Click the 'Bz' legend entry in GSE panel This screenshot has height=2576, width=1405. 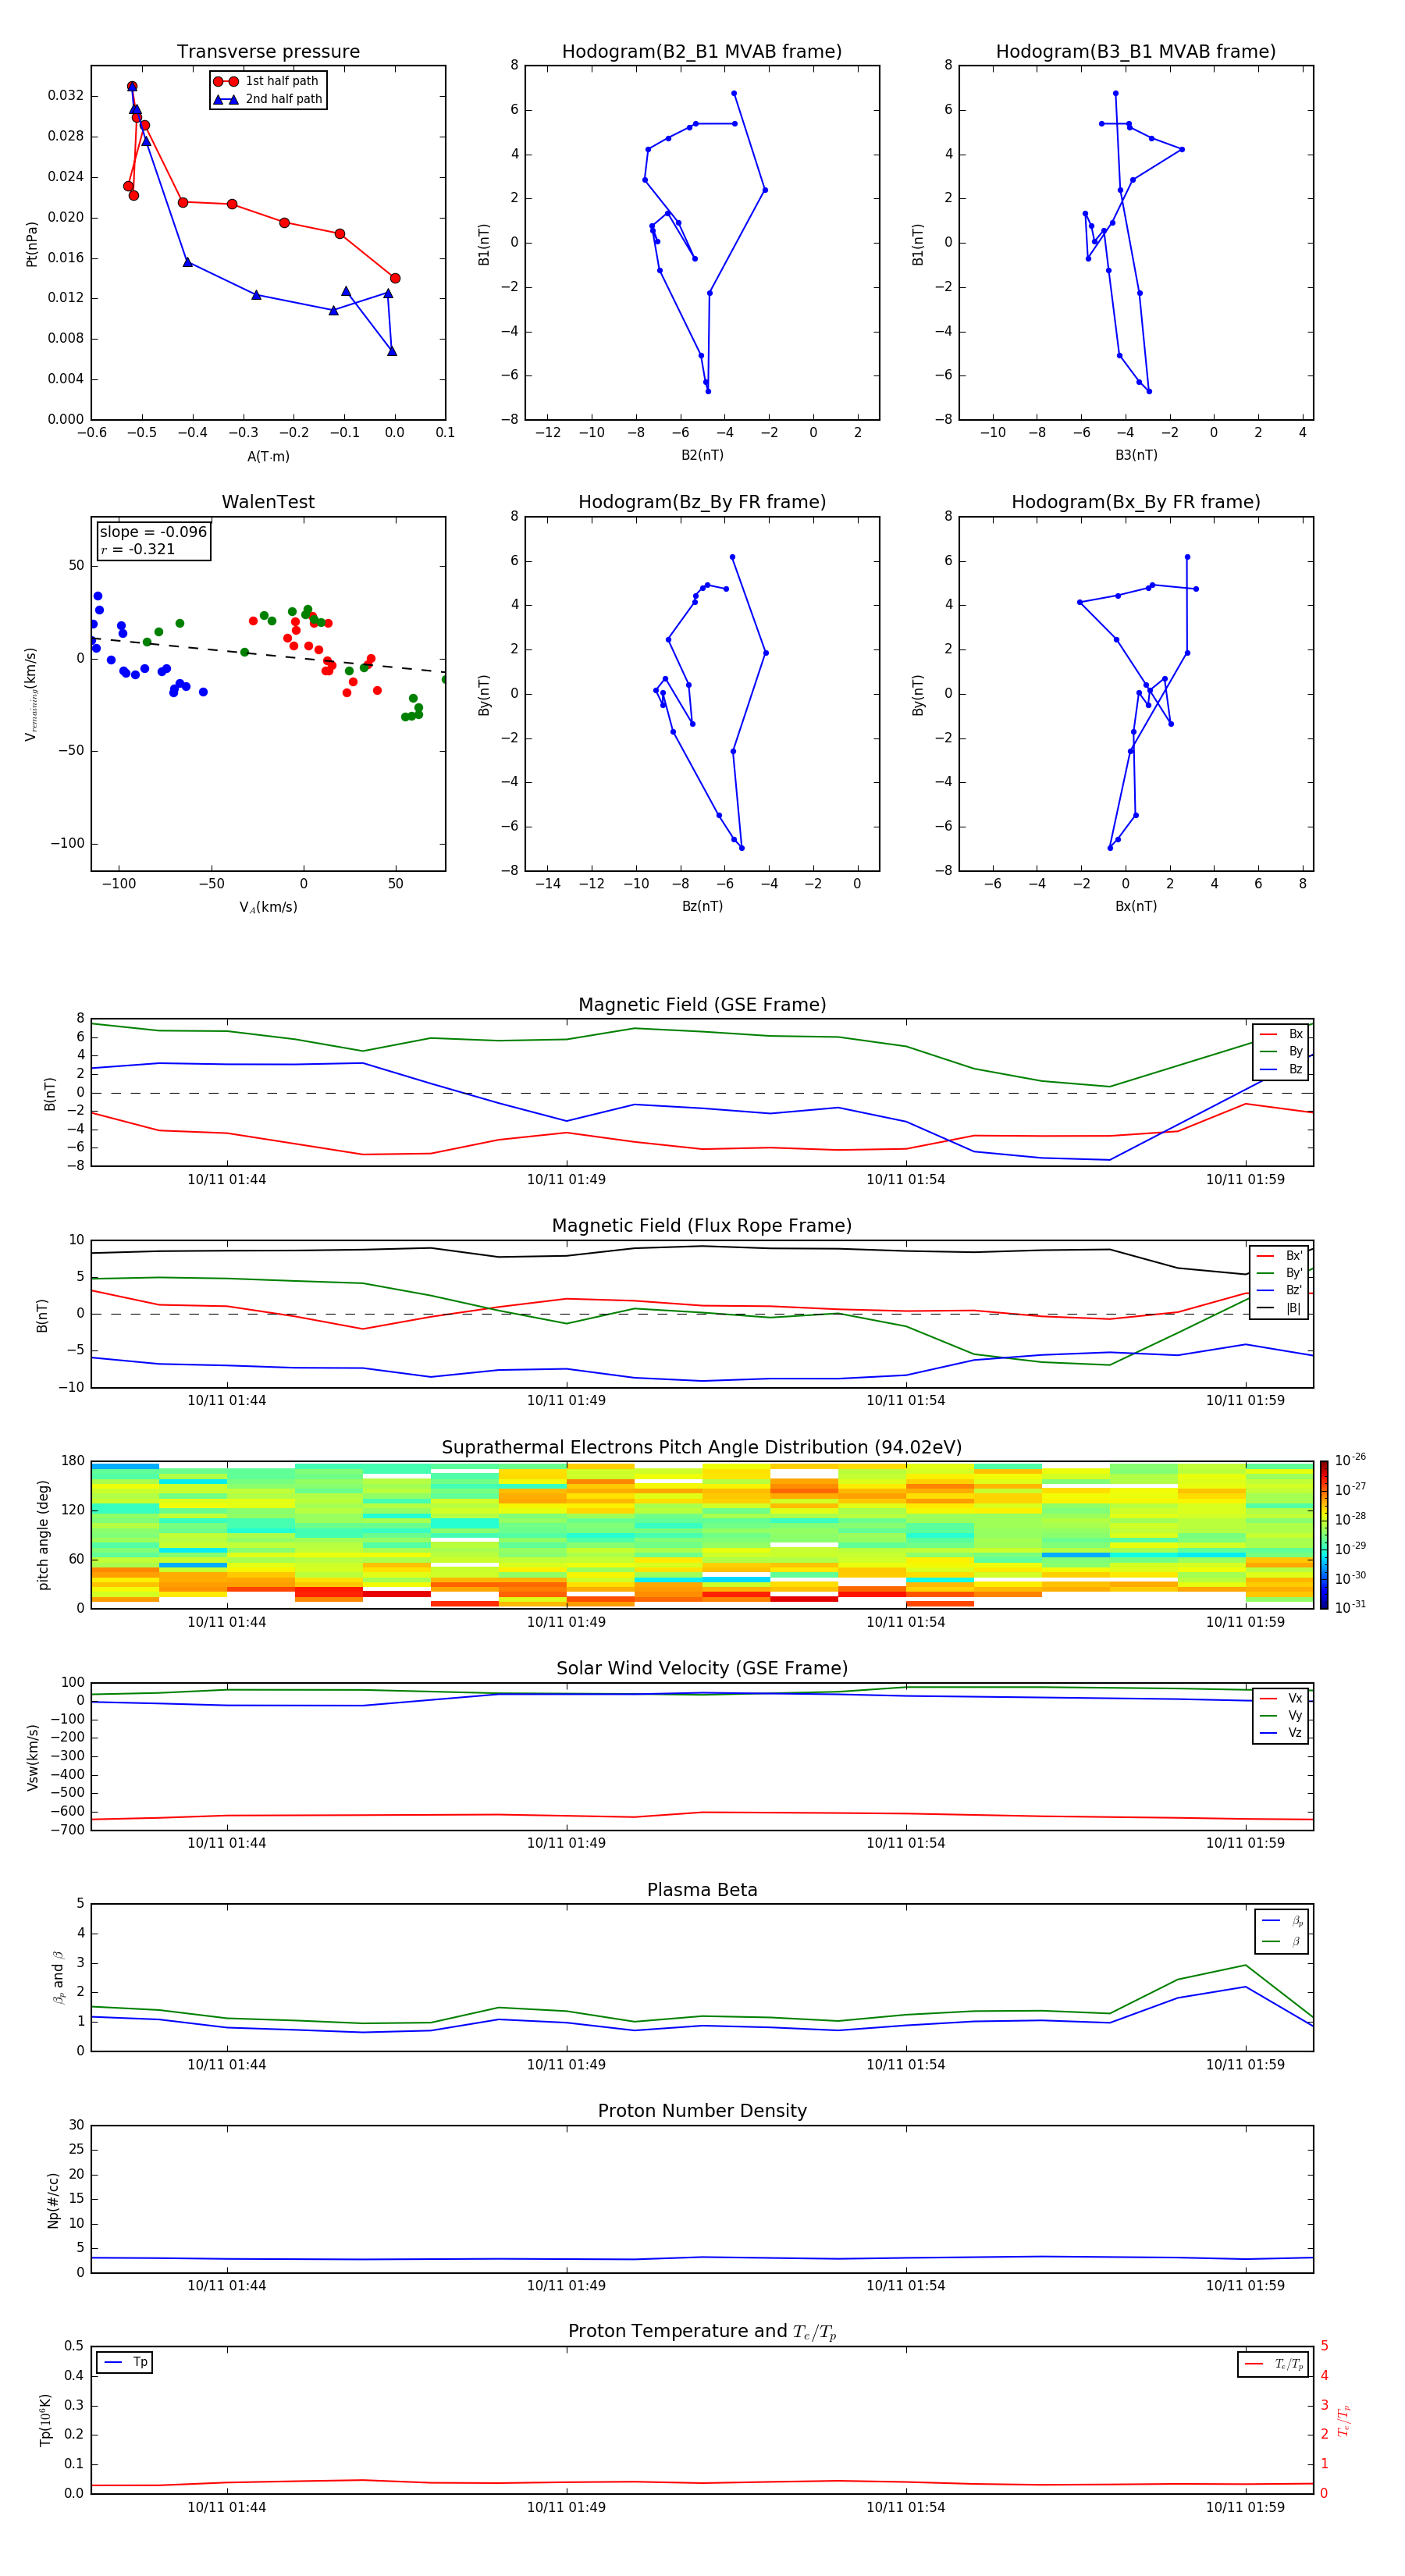coord(1281,1069)
